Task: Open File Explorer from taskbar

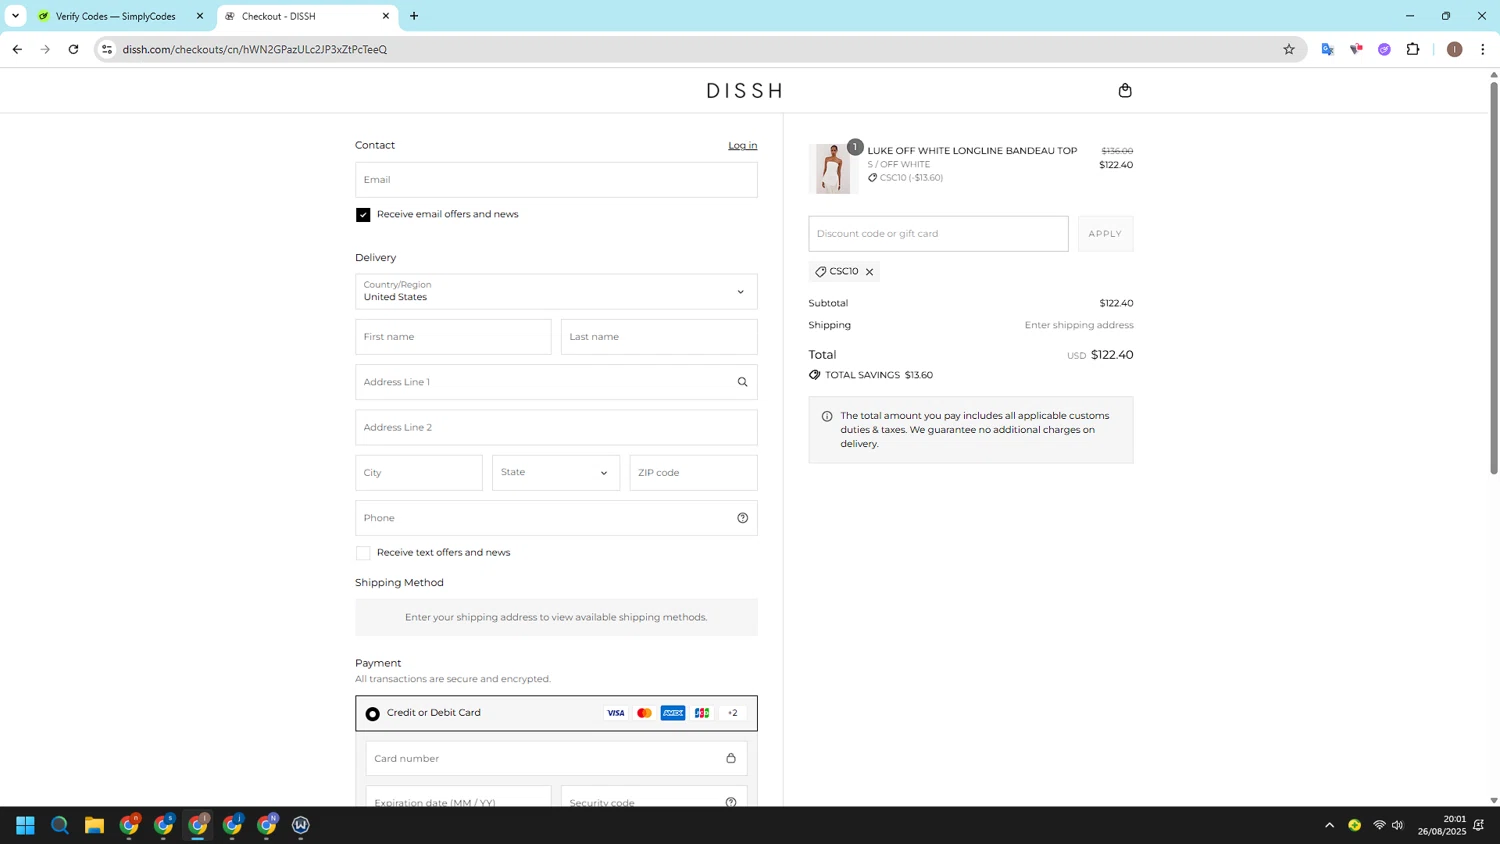Action: click(x=94, y=825)
